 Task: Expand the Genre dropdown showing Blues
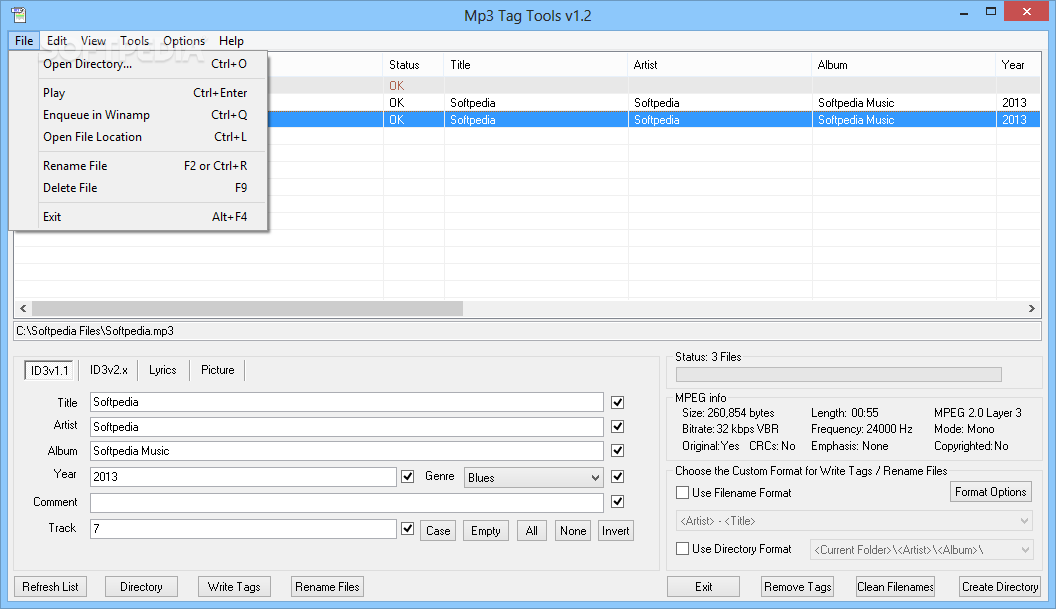[x=533, y=478]
